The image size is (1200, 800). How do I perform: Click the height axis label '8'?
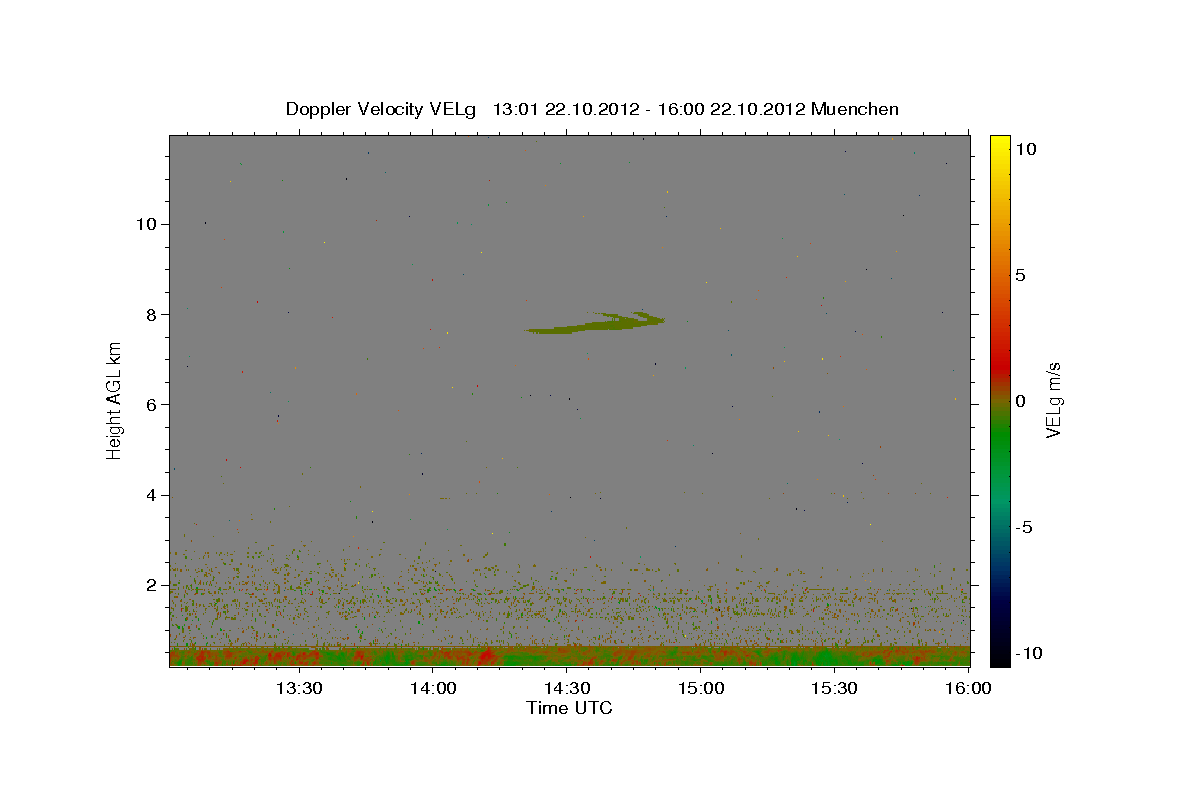[149, 314]
